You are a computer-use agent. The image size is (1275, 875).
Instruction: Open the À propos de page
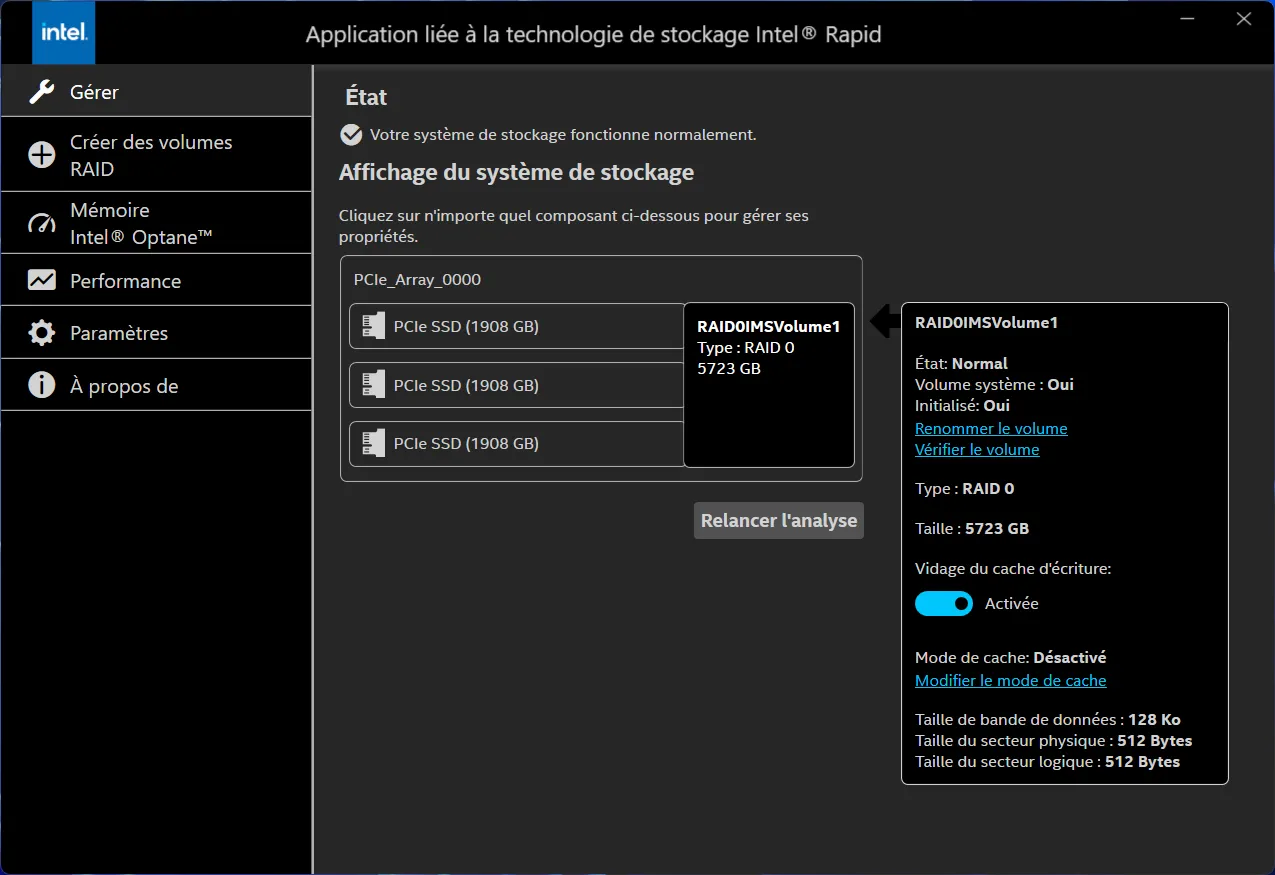[123, 386]
